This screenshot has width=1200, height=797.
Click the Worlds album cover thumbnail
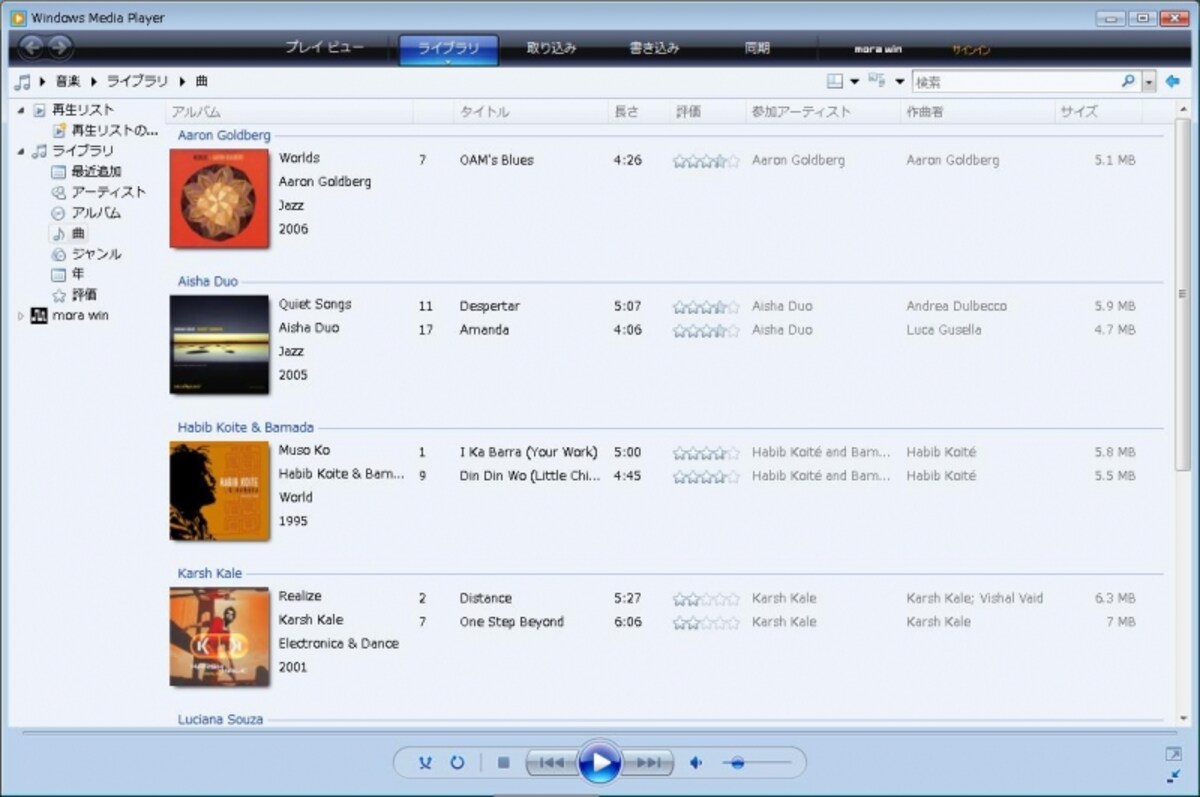point(219,198)
